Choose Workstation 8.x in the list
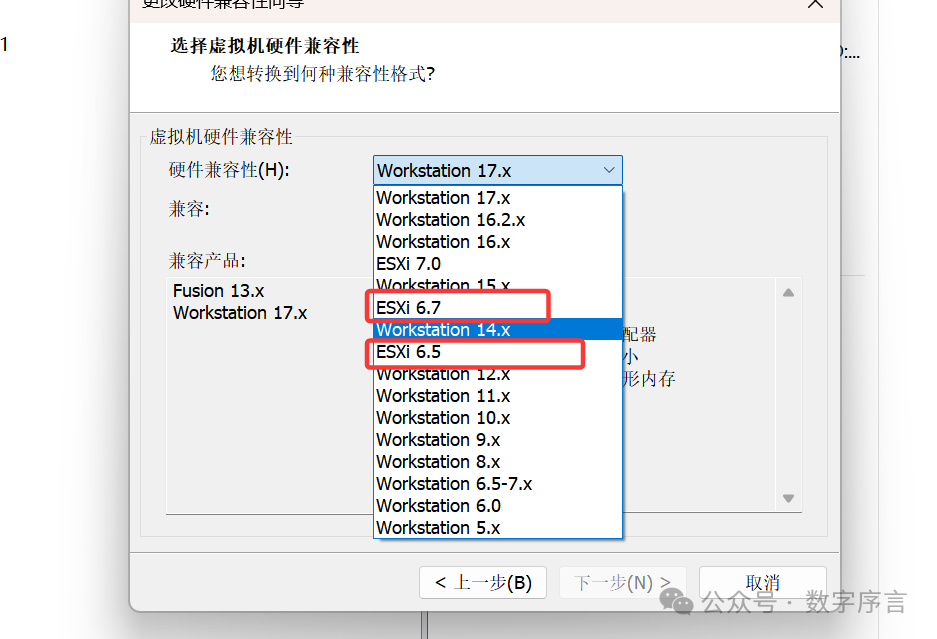This screenshot has height=639, width=937. tap(497, 462)
